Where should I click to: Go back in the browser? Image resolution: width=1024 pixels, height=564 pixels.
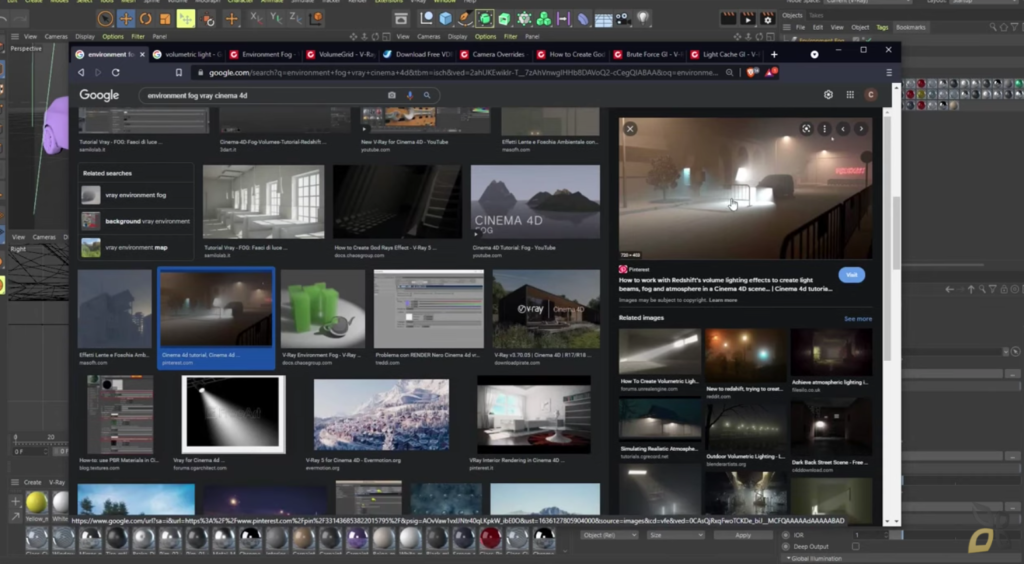pos(81,72)
